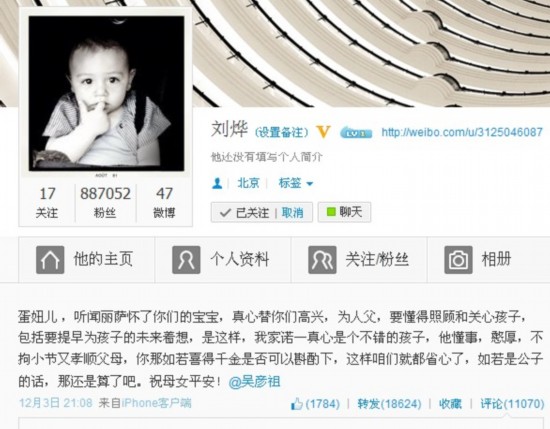Click the house icon beside 他的主页

pos(50,260)
